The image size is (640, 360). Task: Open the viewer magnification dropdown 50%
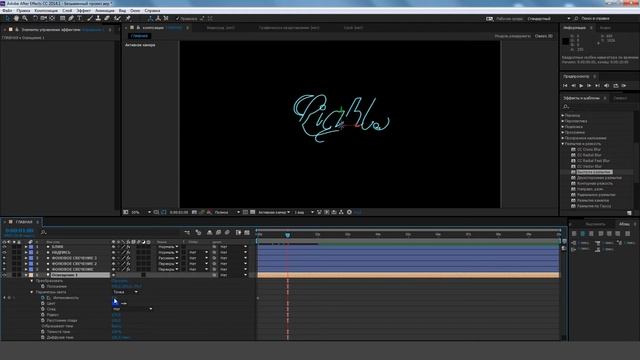pos(141,212)
